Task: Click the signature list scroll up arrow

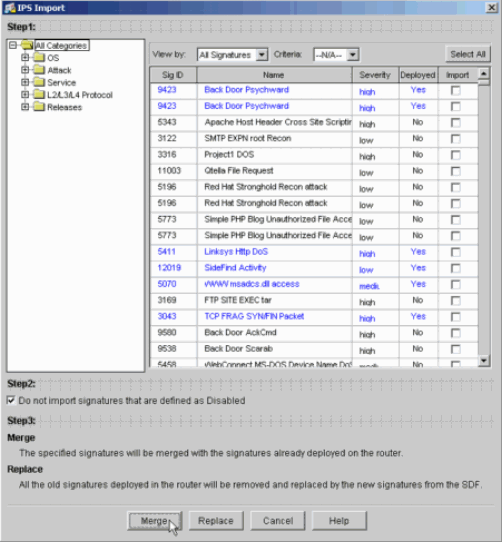Action: coord(484,73)
